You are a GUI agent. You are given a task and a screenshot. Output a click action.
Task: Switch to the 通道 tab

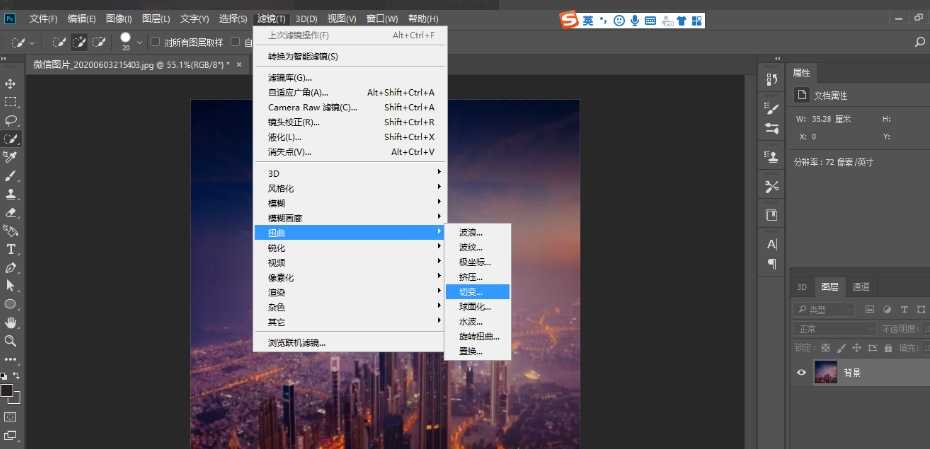click(x=860, y=286)
